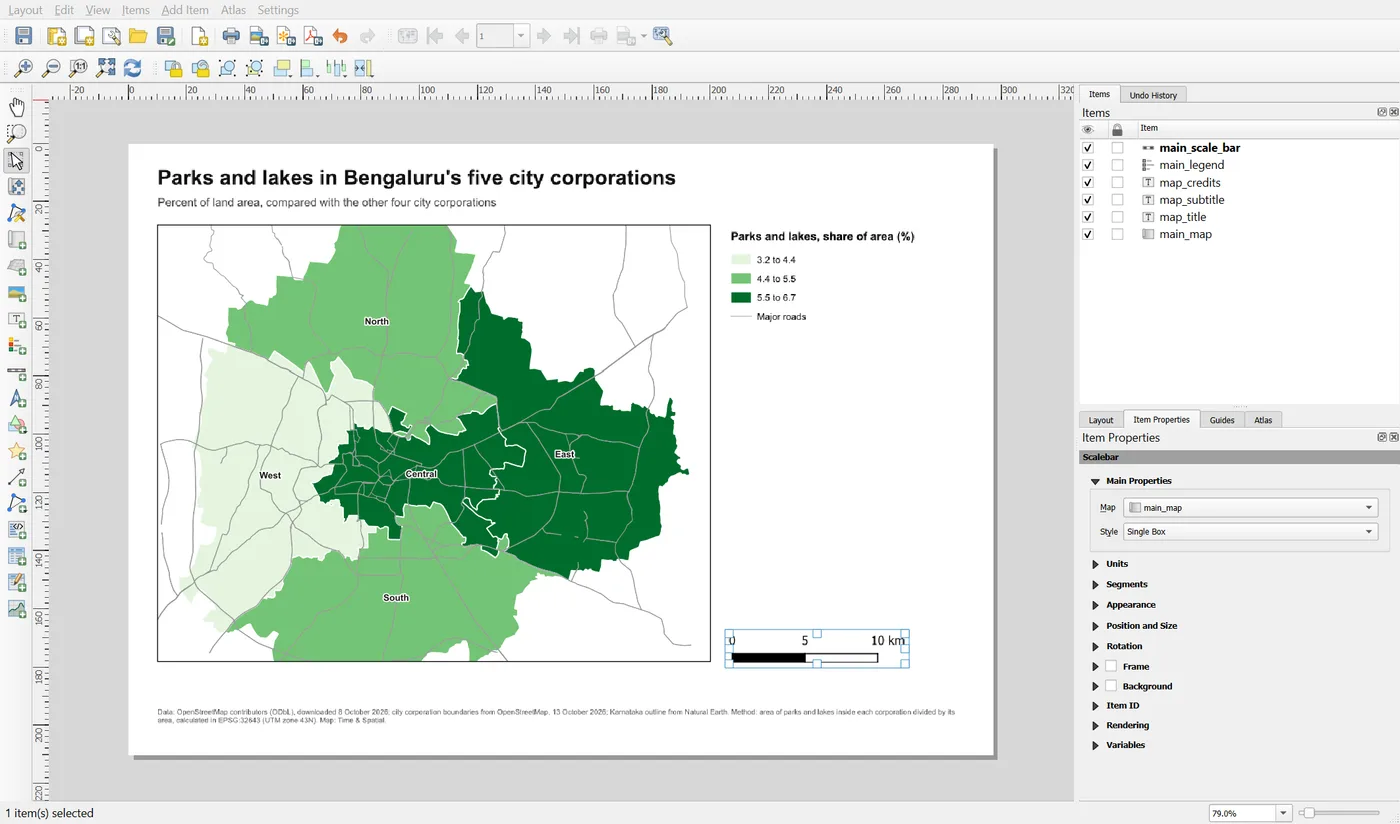Click the zoom level field showing 79.0%
The width and height of the screenshot is (1400, 824).
tap(1241, 813)
